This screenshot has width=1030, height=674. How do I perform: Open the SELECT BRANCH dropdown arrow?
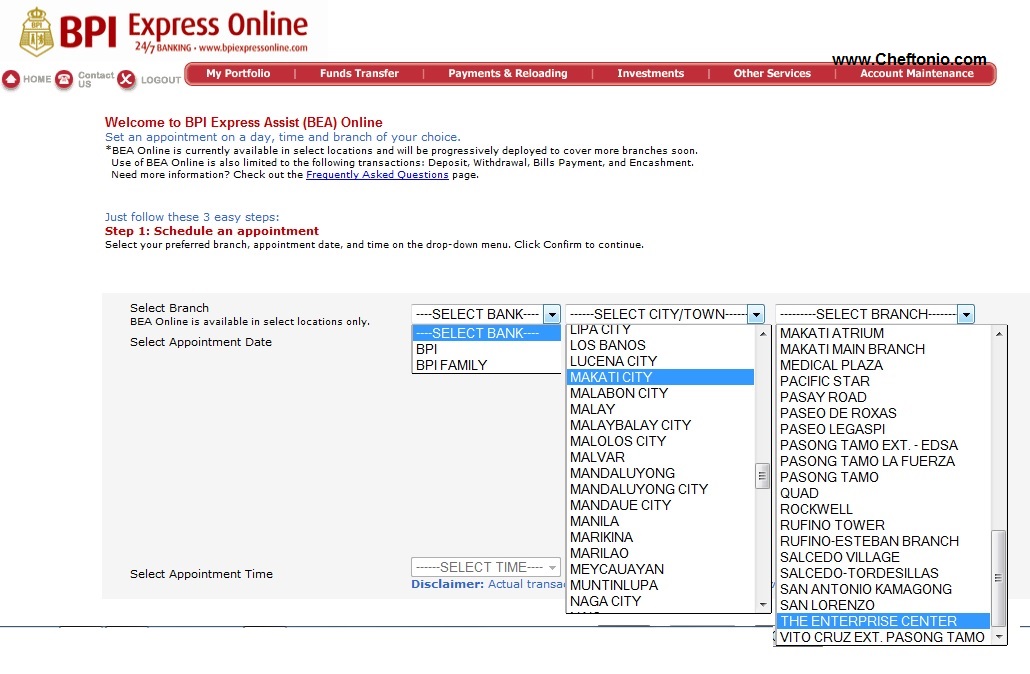click(965, 313)
